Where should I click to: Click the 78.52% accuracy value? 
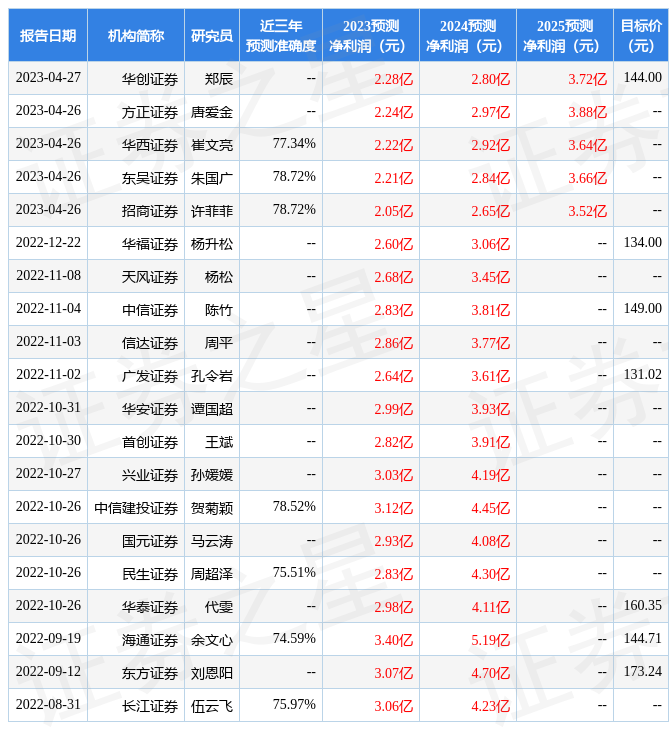click(x=294, y=507)
